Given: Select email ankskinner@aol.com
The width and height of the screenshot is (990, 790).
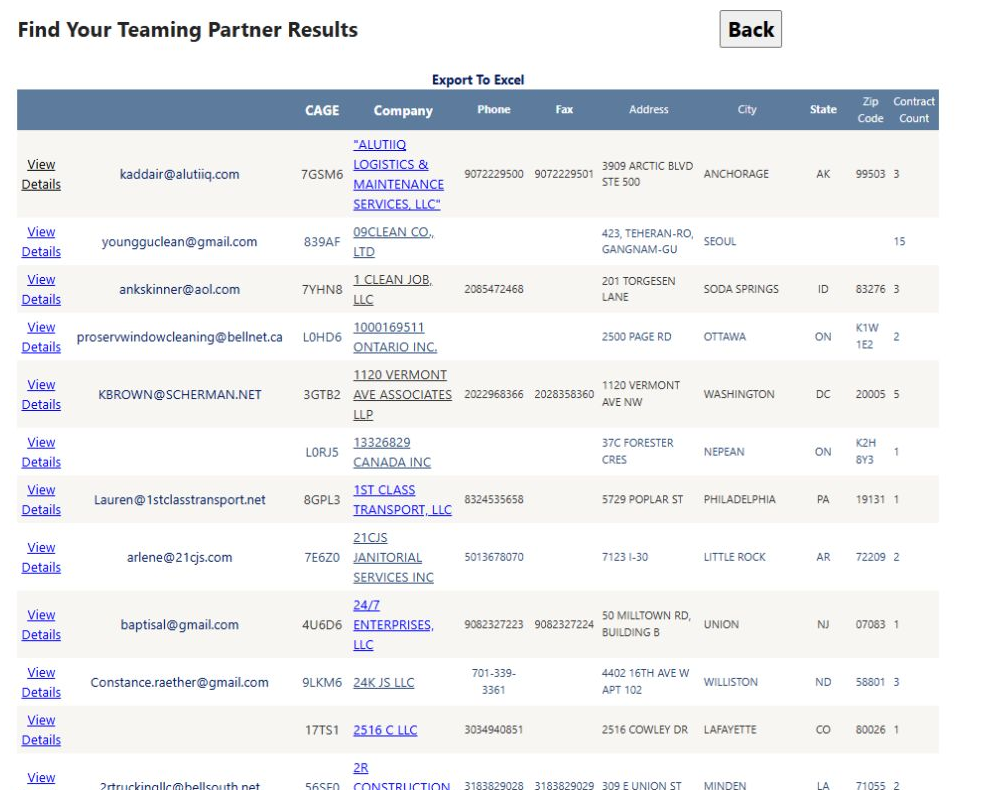Looking at the screenshot, I should (x=179, y=289).
